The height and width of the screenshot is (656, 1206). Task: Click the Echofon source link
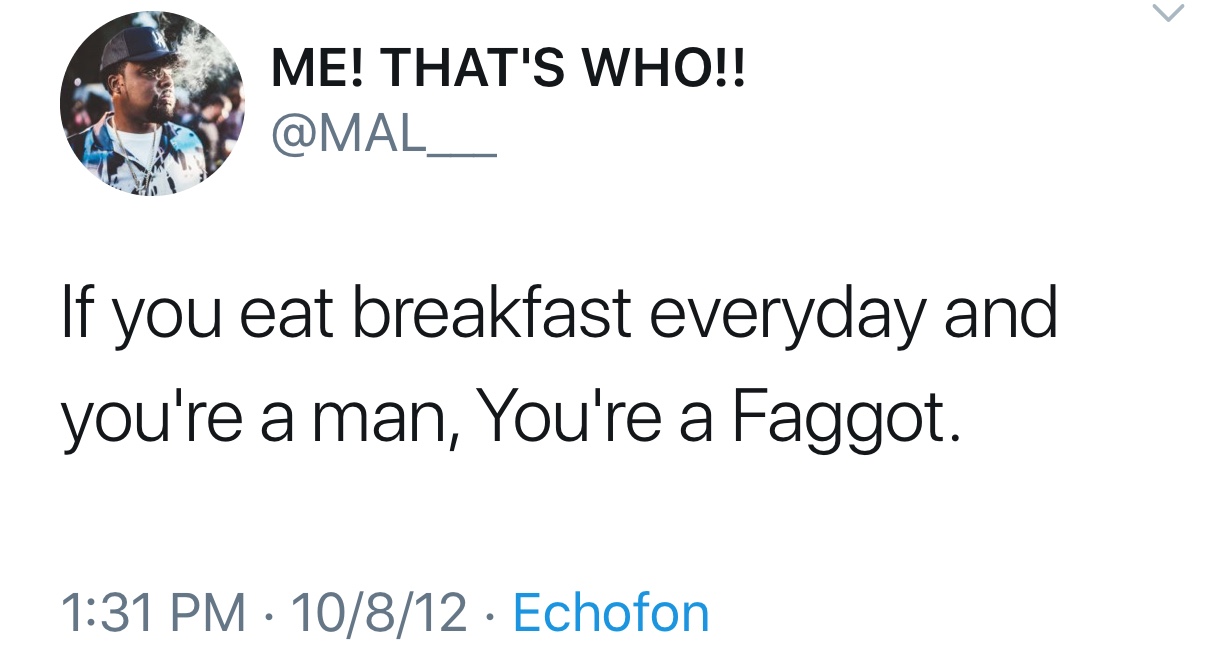coord(610,612)
